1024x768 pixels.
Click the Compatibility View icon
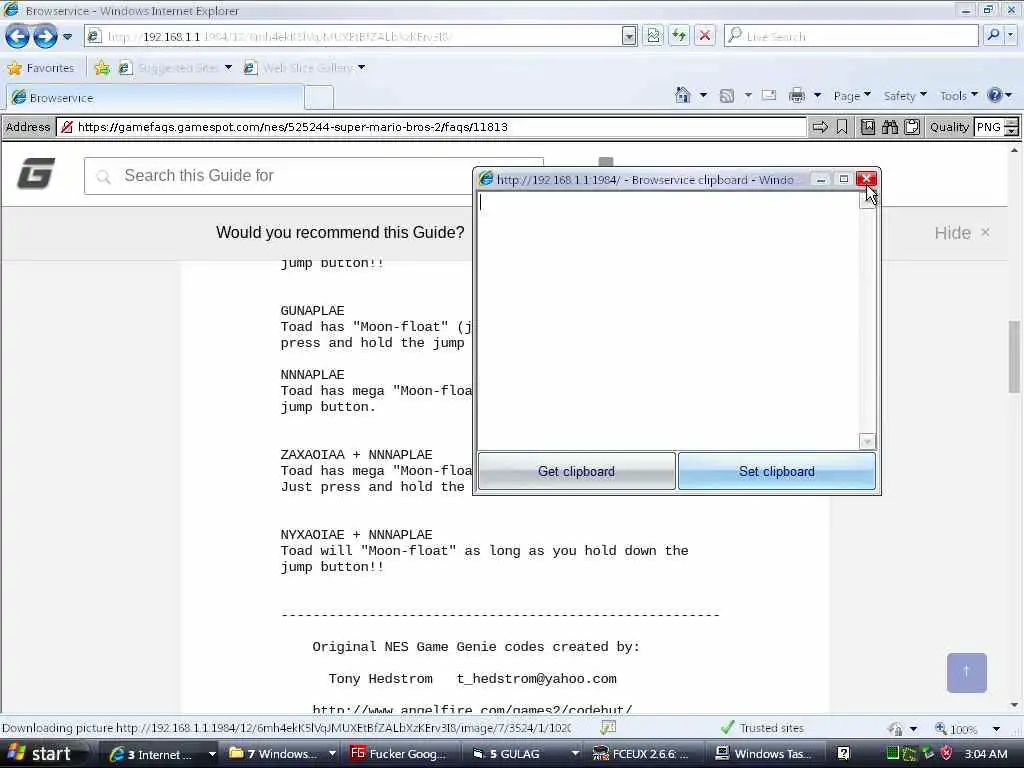pyautogui.click(x=653, y=36)
